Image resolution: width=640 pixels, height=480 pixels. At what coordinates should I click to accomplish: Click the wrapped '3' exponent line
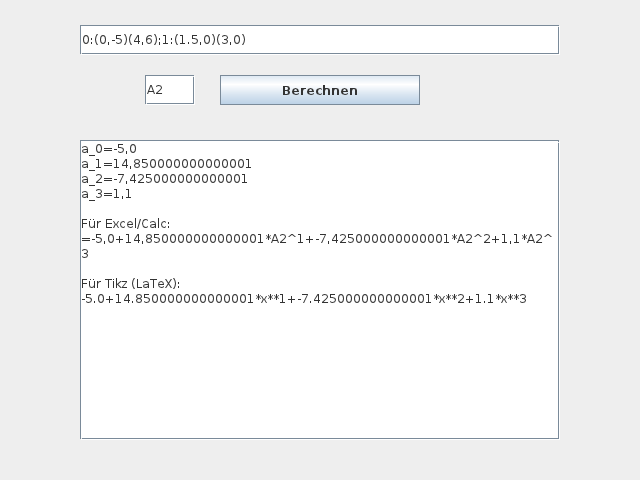[85, 254]
